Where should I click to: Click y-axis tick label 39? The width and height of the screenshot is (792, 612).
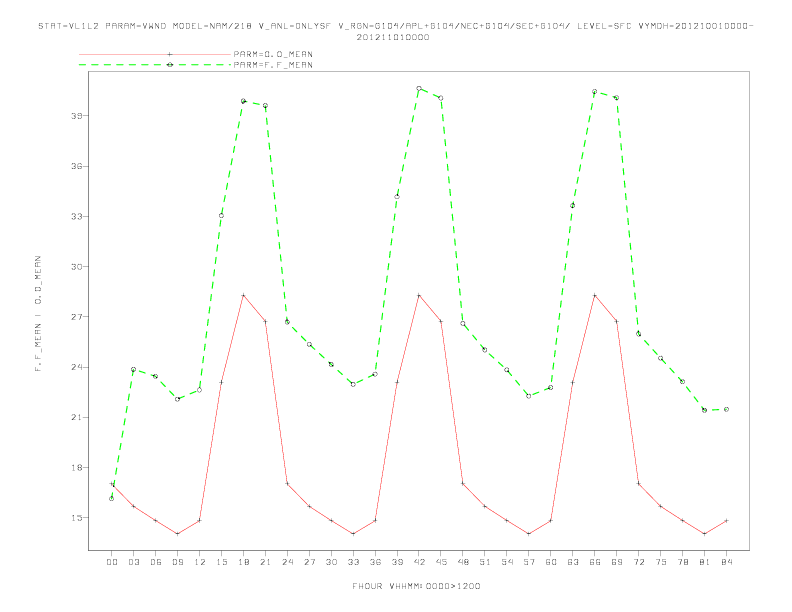click(x=77, y=116)
